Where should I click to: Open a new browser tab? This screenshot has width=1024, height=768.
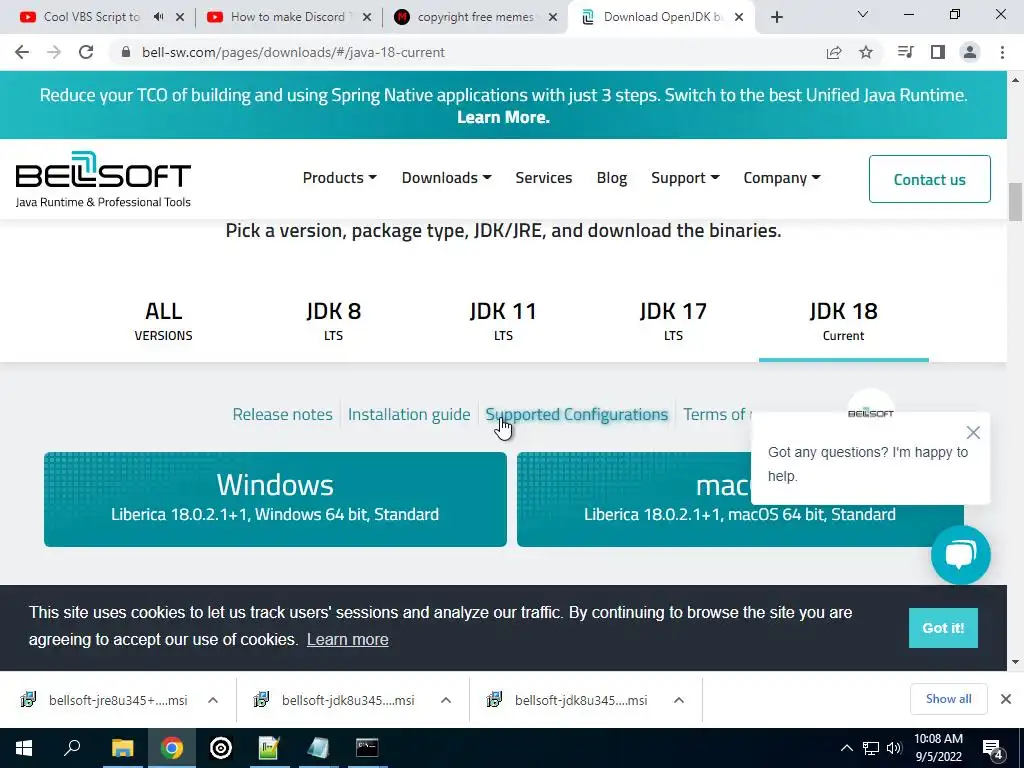[776, 17]
